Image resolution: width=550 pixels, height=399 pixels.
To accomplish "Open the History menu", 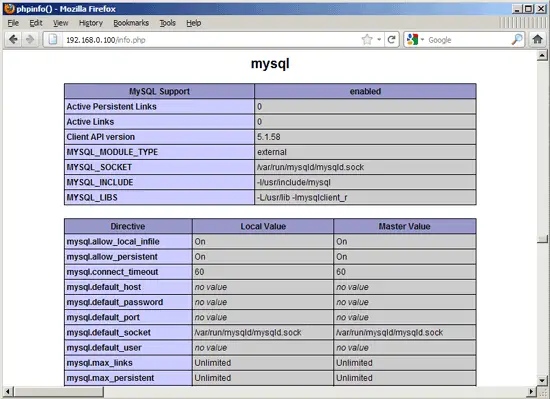I will pyautogui.click(x=91, y=23).
